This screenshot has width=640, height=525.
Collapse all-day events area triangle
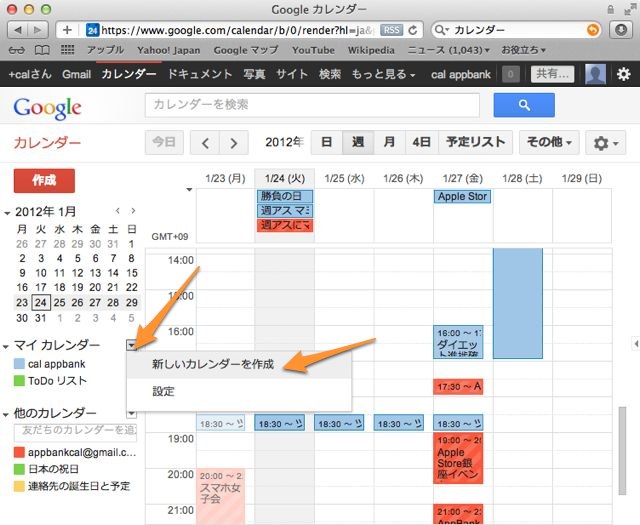(x=189, y=189)
